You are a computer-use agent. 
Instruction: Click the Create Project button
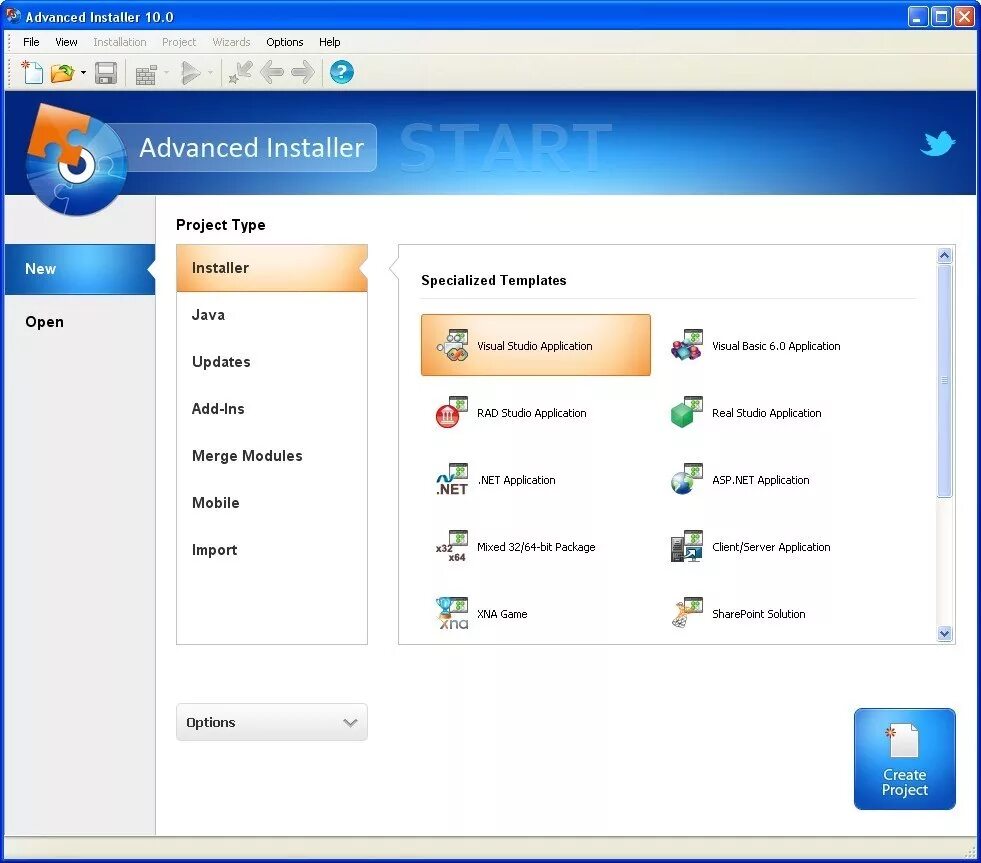(904, 758)
